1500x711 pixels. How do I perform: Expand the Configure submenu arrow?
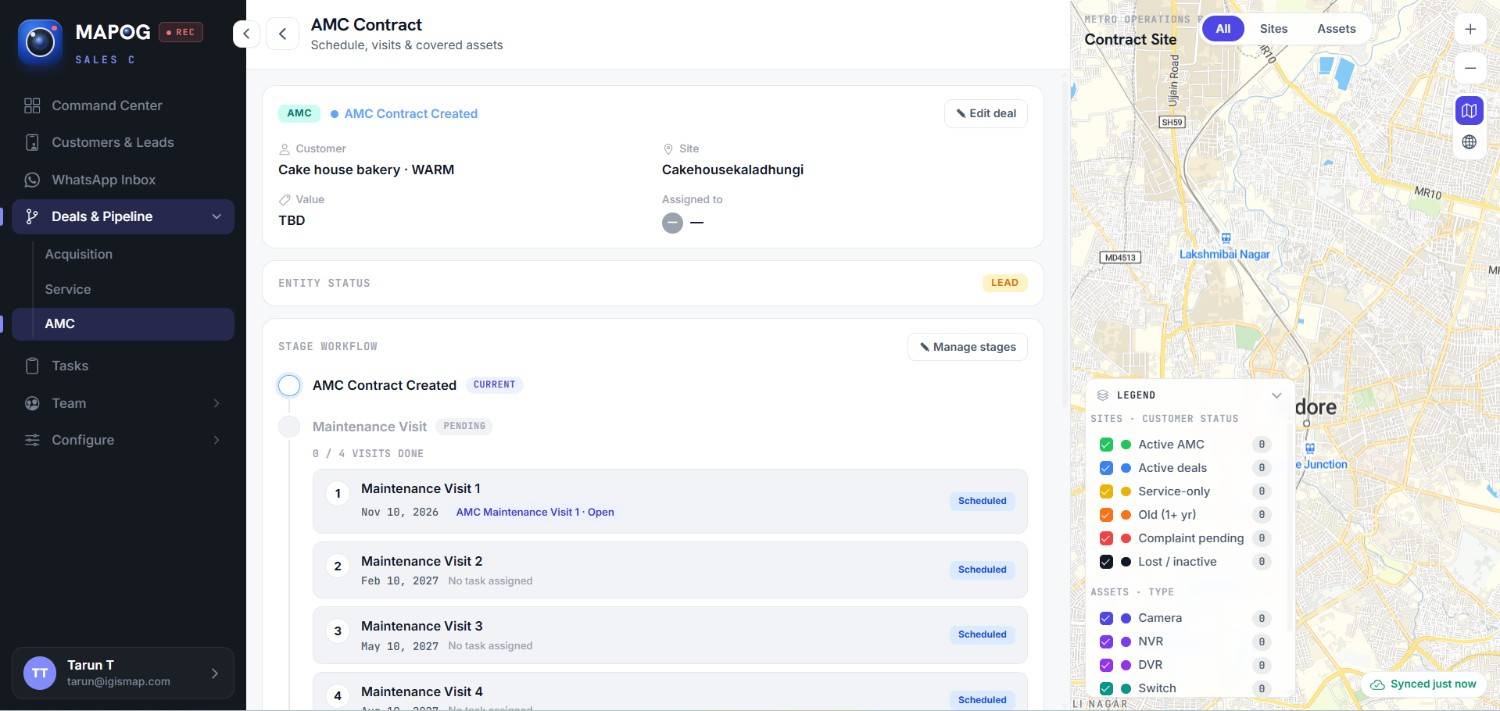(216, 440)
